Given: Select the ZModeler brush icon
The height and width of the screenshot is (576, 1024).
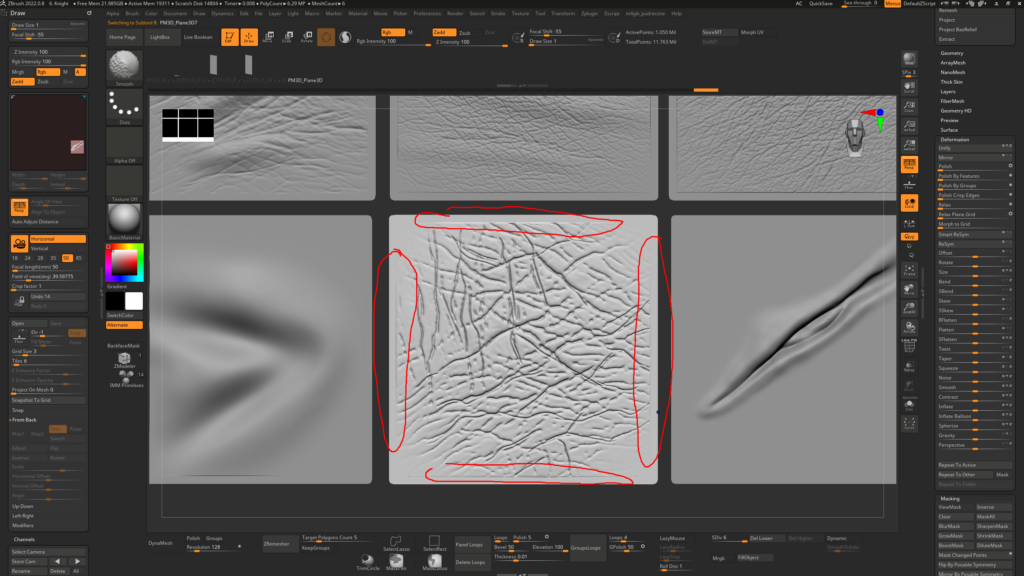Looking at the screenshot, I should point(124,358).
